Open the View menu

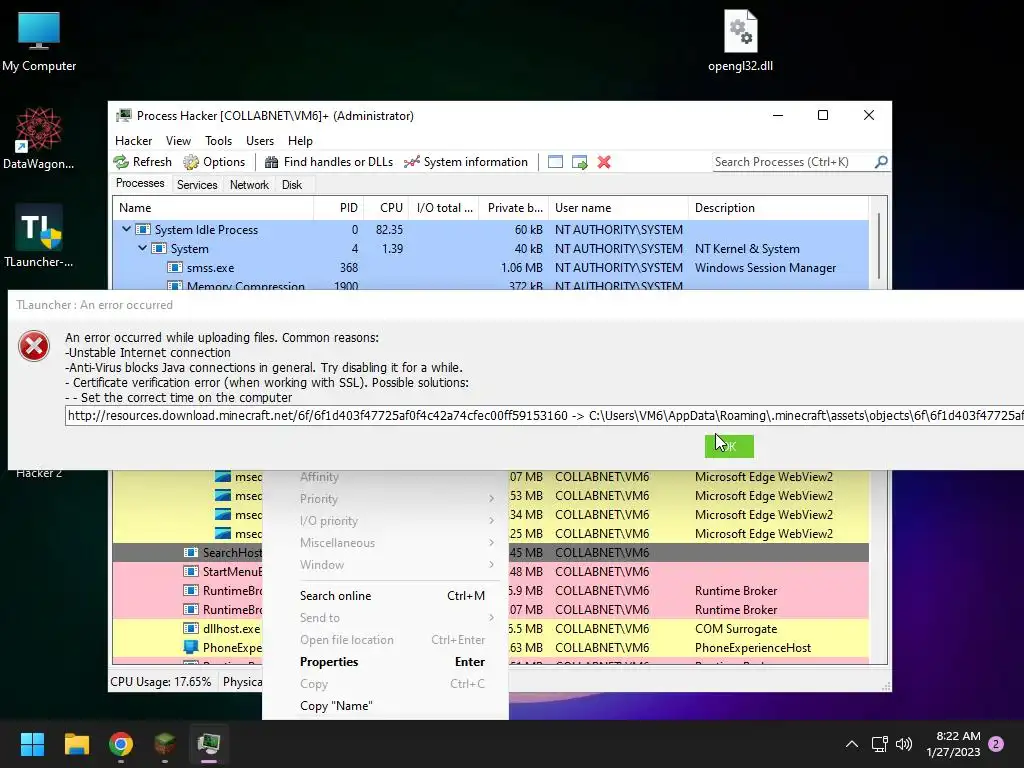coord(178,141)
